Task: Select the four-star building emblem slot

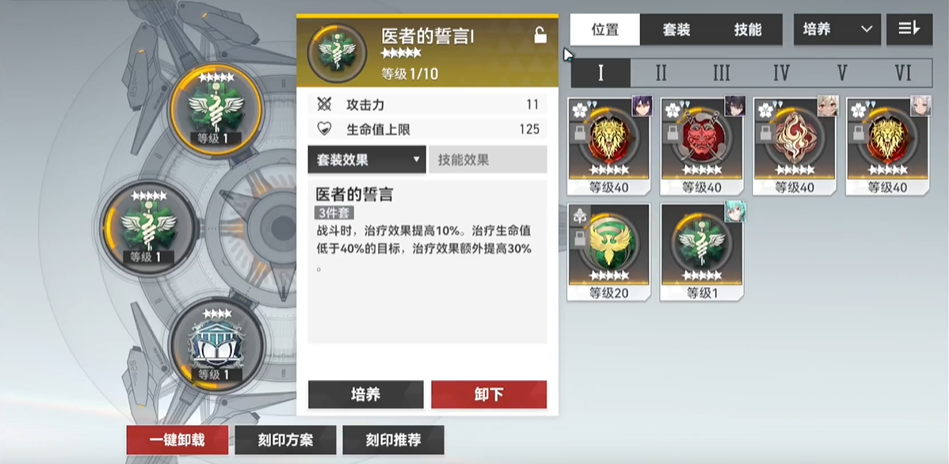Action: click(x=216, y=346)
